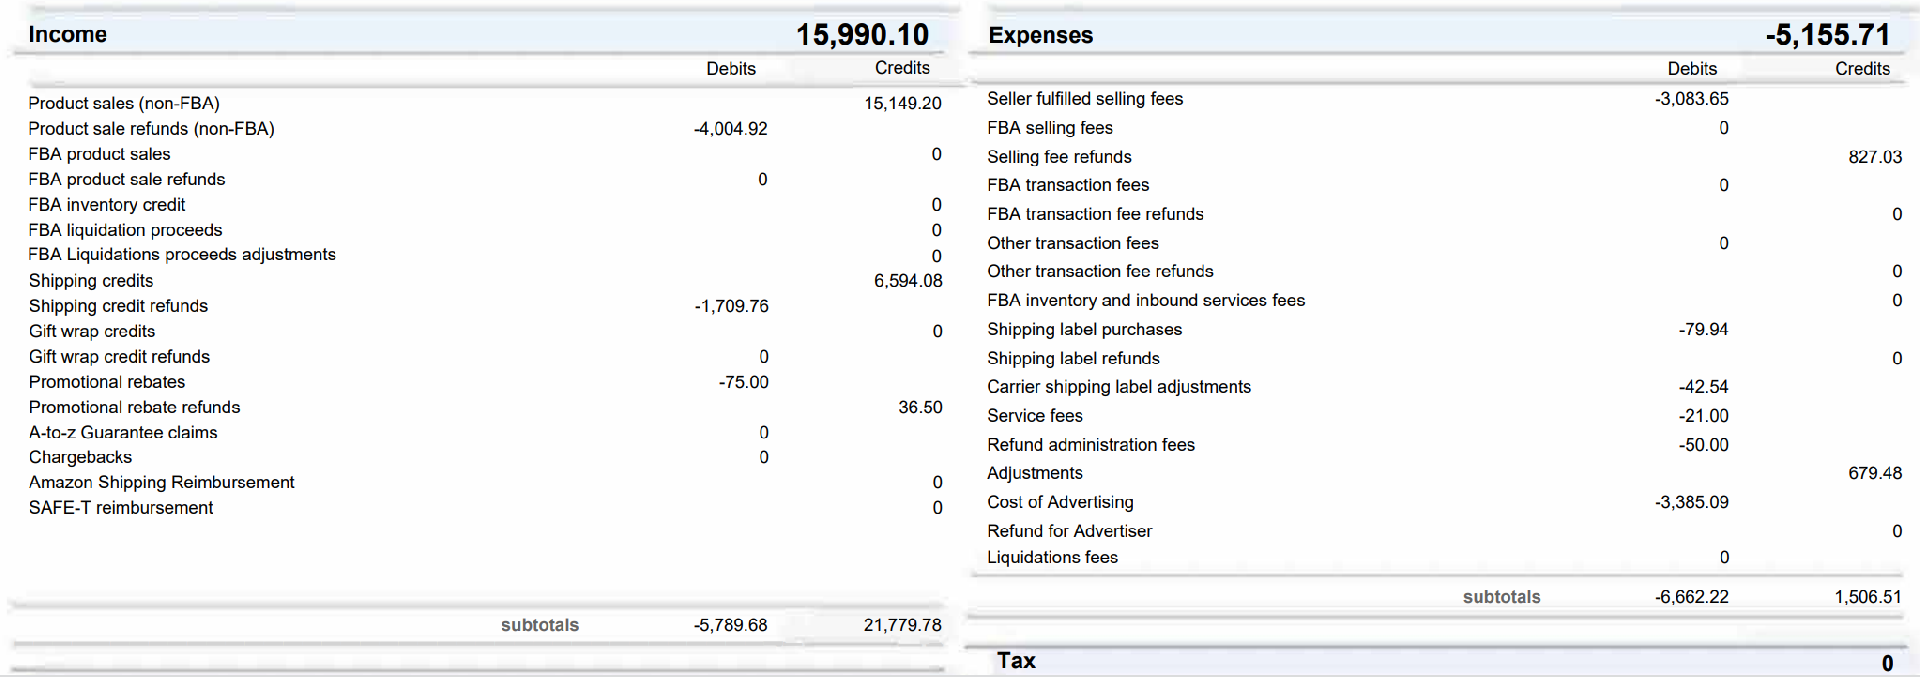Click the Seller fulfilled selling fees label

tap(1084, 99)
